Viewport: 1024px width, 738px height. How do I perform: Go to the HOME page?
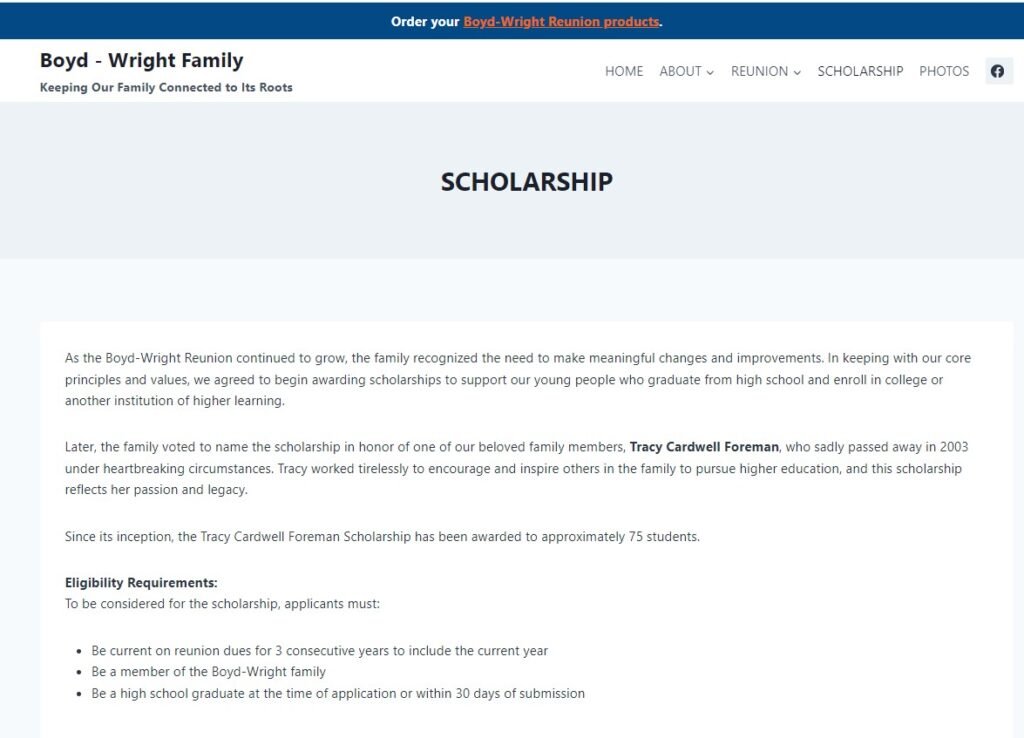pyautogui.click(x=624, y=71)
